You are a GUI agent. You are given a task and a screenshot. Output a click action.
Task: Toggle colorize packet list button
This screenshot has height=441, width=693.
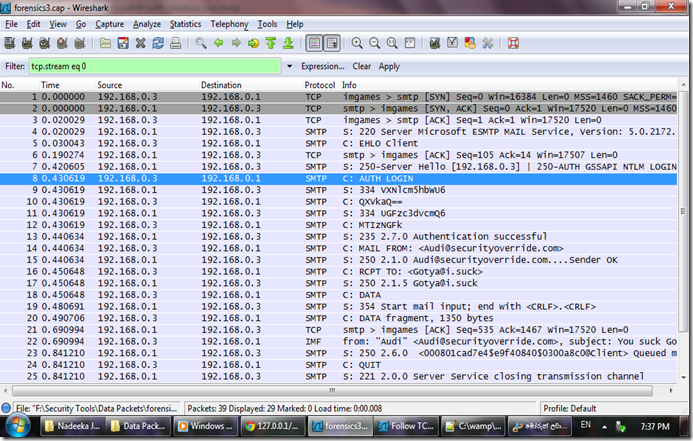pos(314,43)
